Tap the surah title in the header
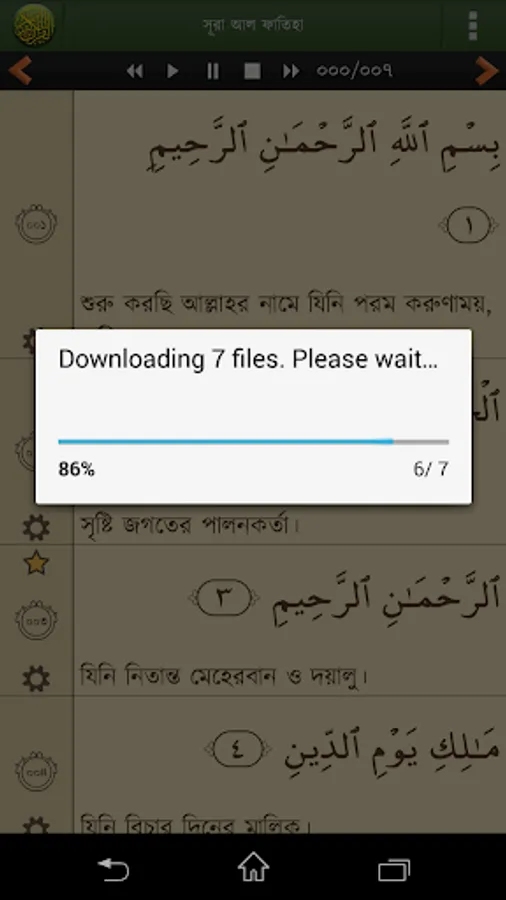The height and width of the screenshot is (900, 506). [253, 25]
